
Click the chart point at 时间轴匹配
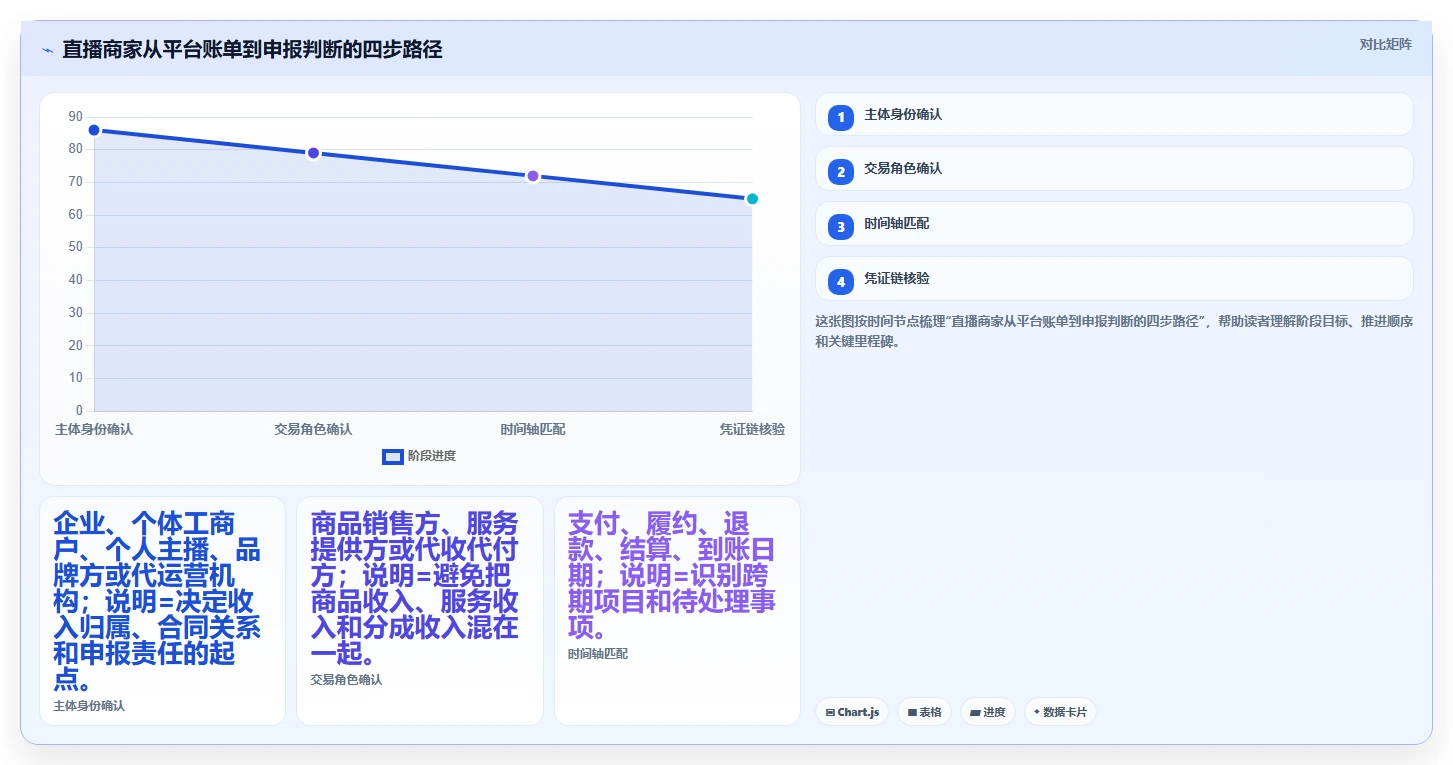[533, 176]
